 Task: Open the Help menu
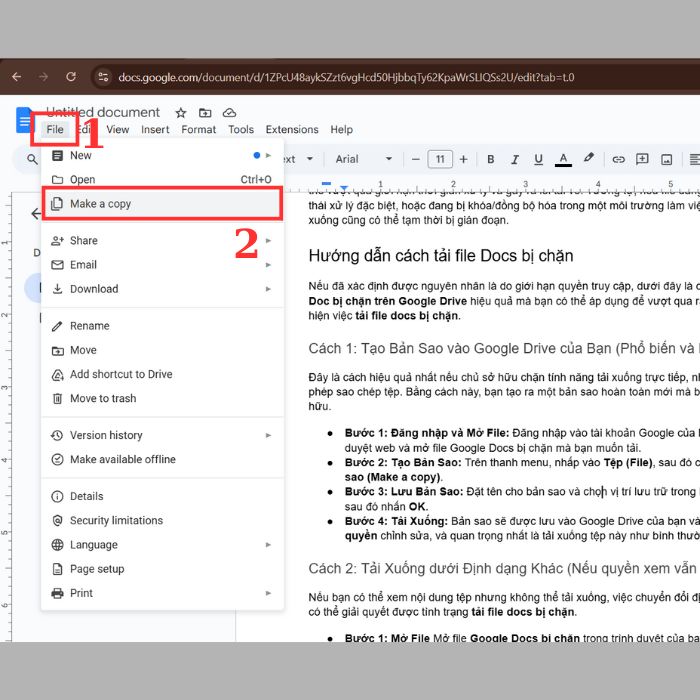point(342,129)
